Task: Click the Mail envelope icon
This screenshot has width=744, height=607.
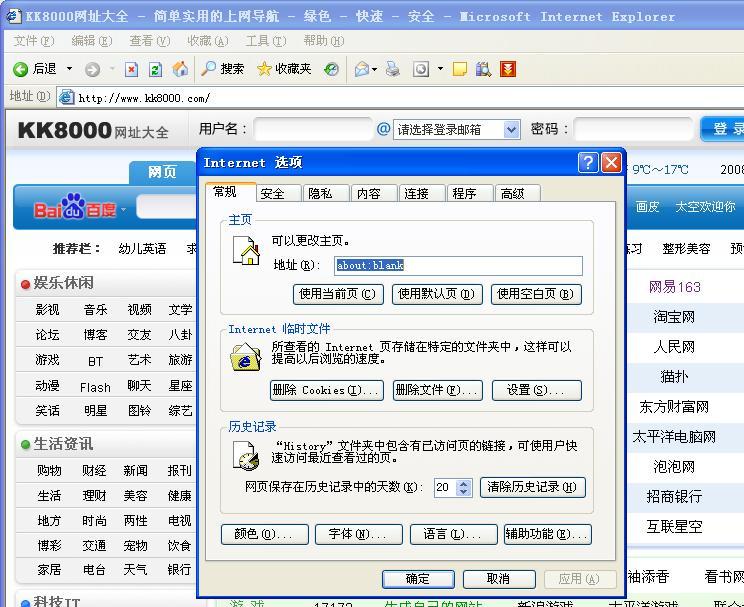Action: (362, 70)
